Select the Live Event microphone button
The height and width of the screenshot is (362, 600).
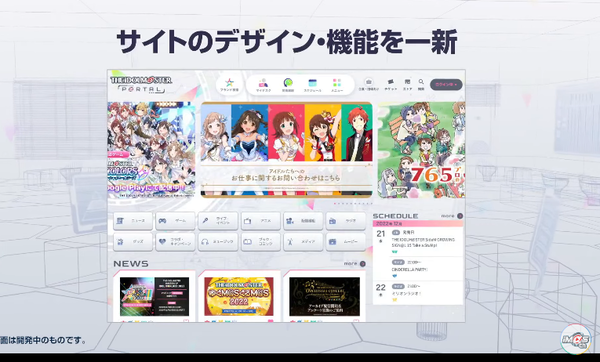pyautogui.click(x=218, y=221)
